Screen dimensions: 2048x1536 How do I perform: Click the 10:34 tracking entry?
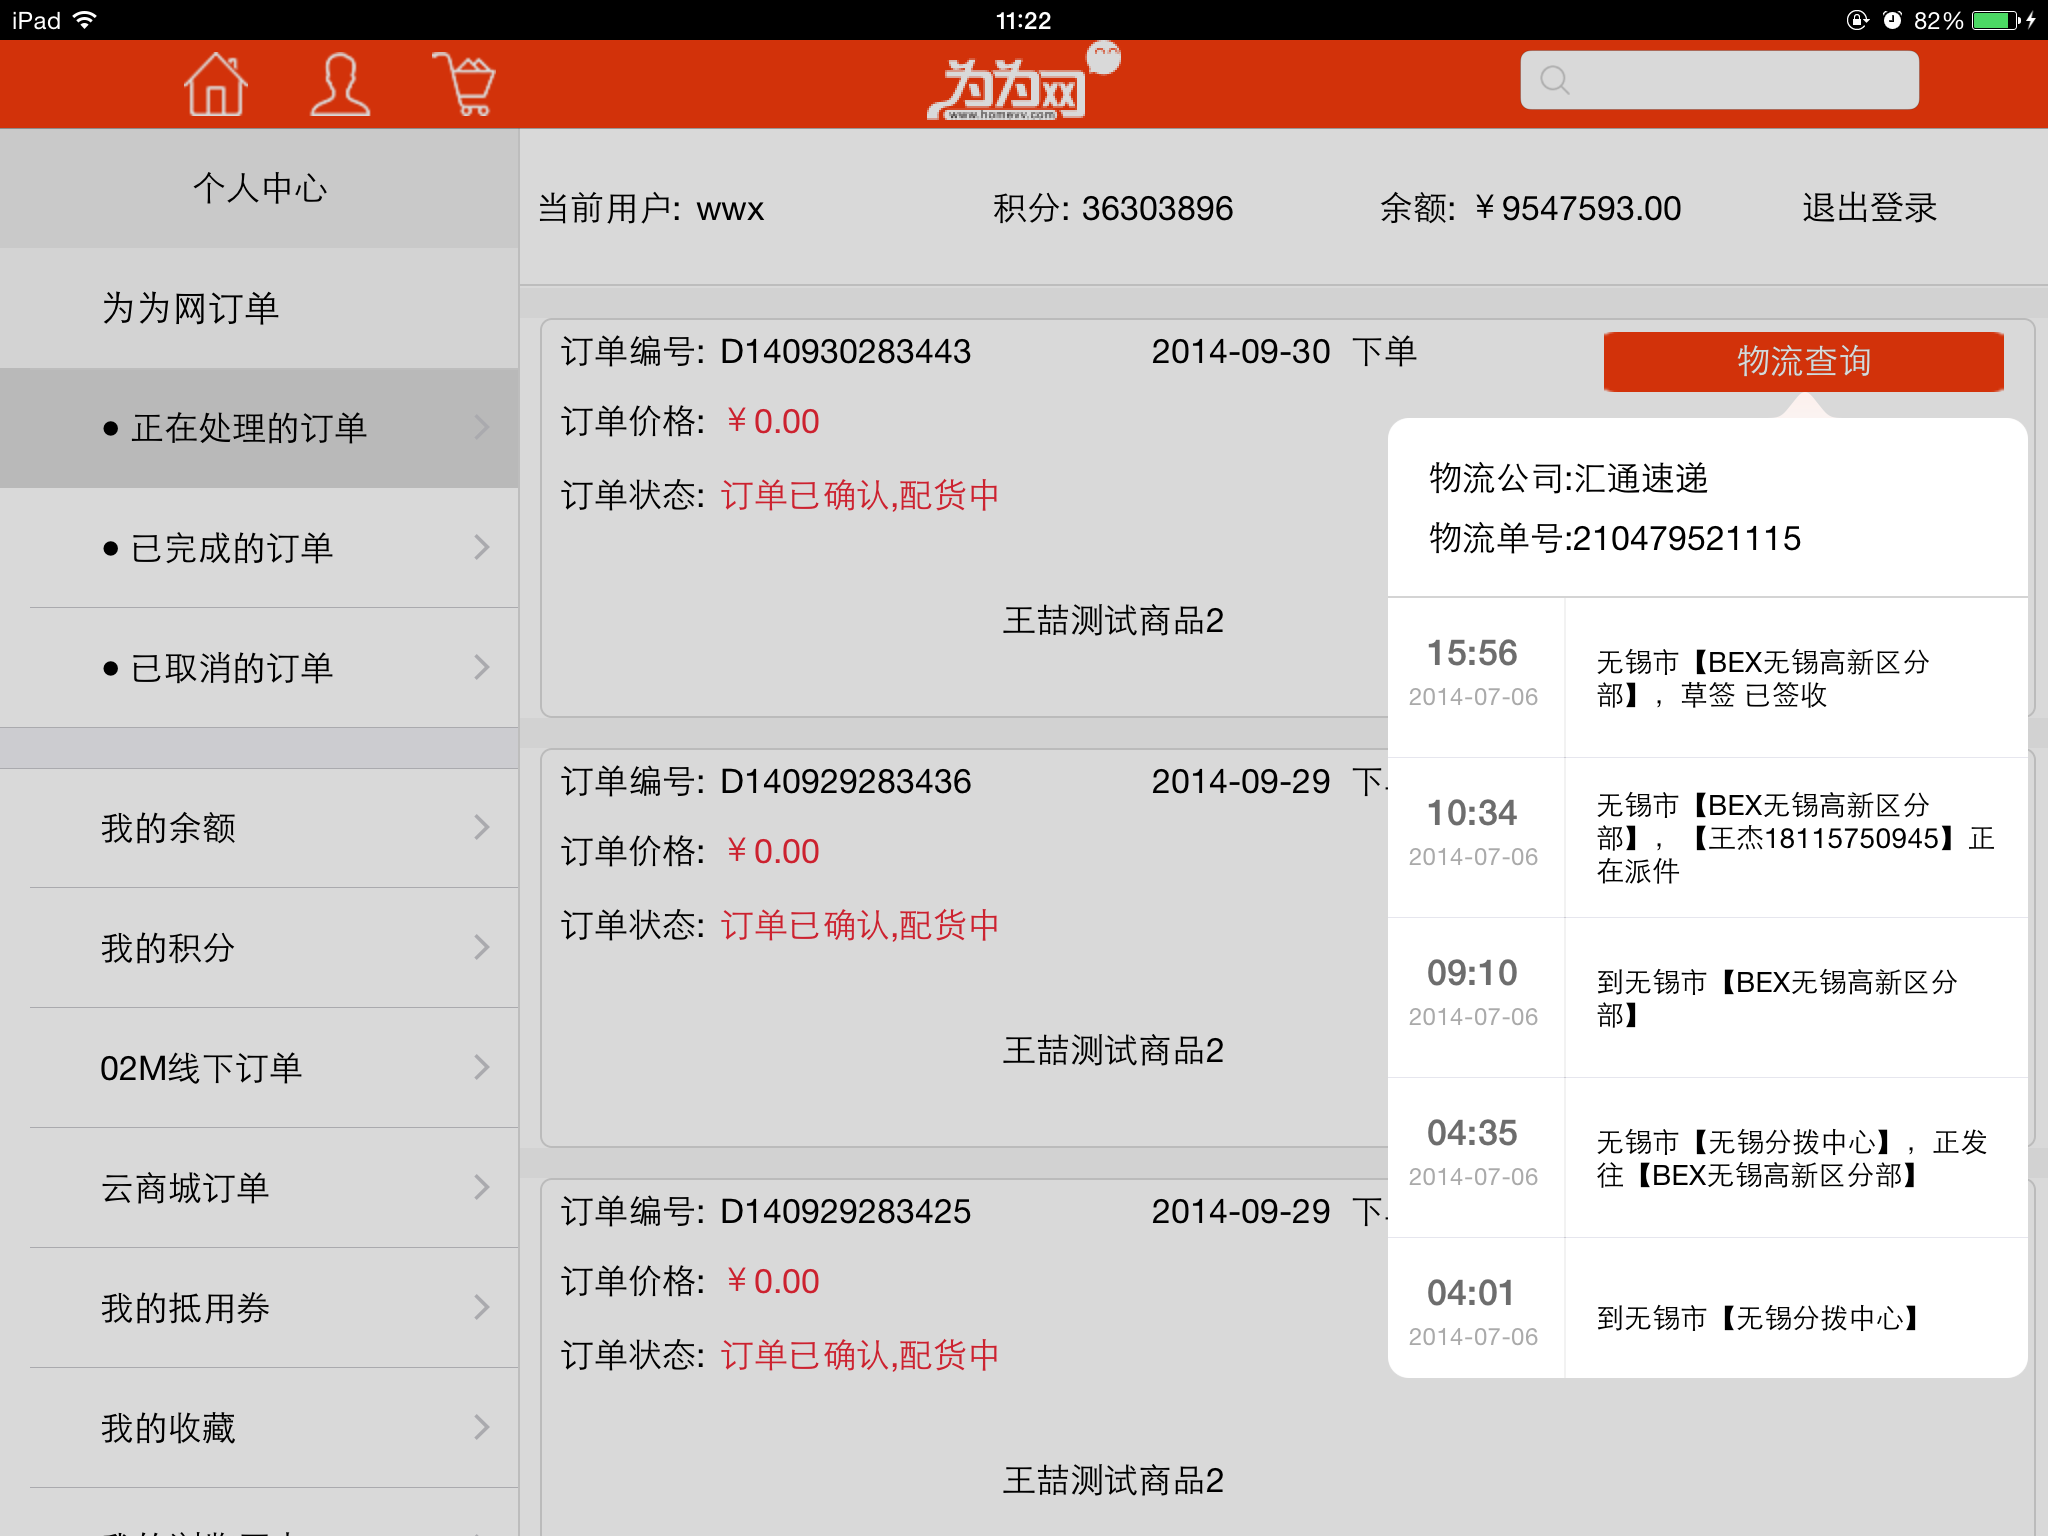(x=1707, y=838)
